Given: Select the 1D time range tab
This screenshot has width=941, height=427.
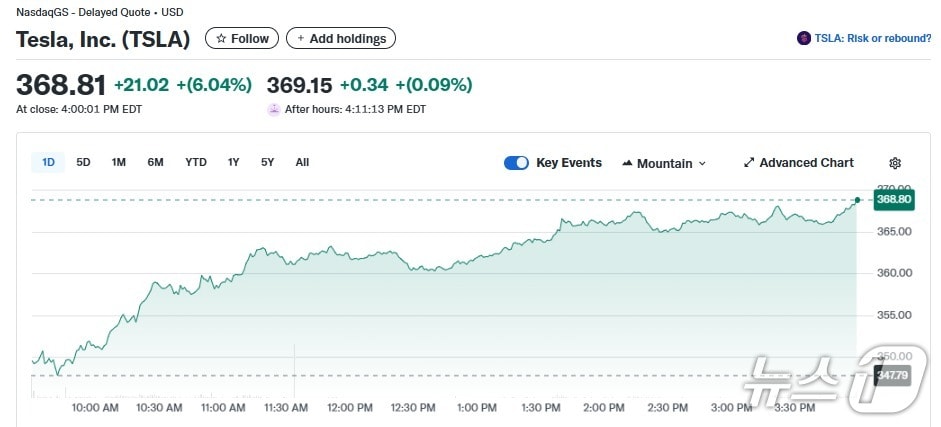Looking at the screenshot, I should coord(48,162).
